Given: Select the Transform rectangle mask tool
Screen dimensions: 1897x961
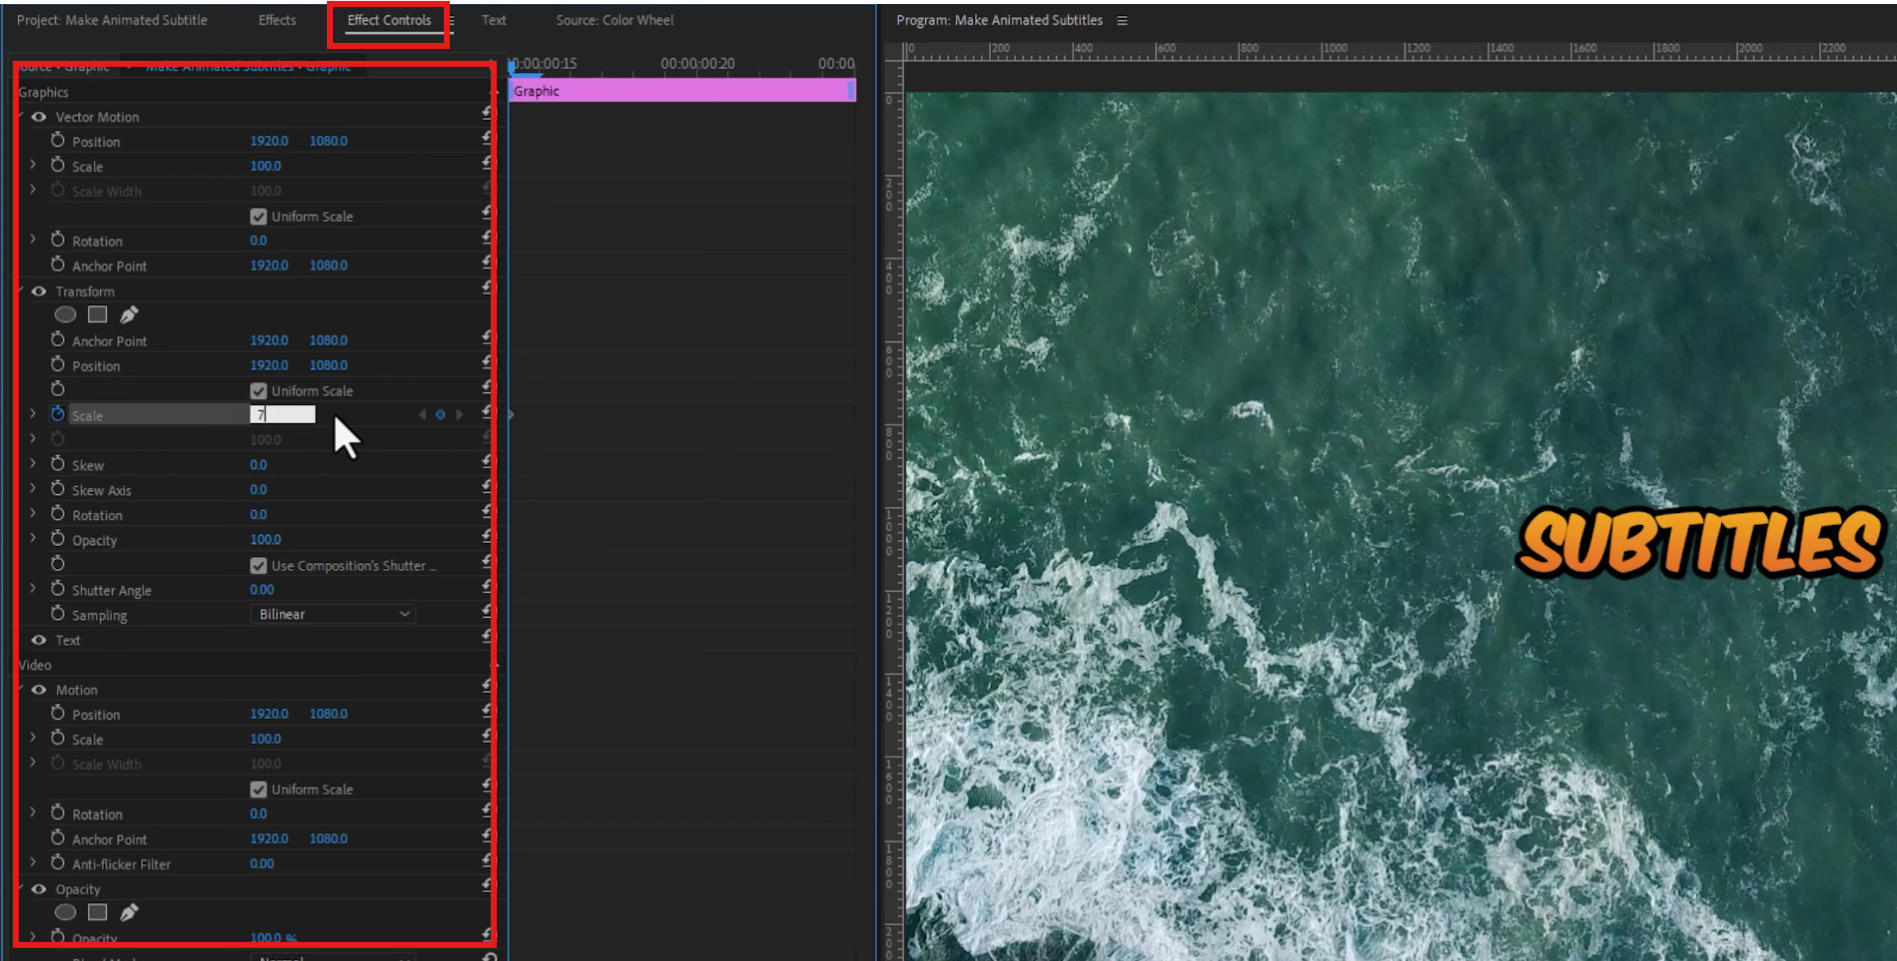Looking at the screenshot, I should 97,315.
